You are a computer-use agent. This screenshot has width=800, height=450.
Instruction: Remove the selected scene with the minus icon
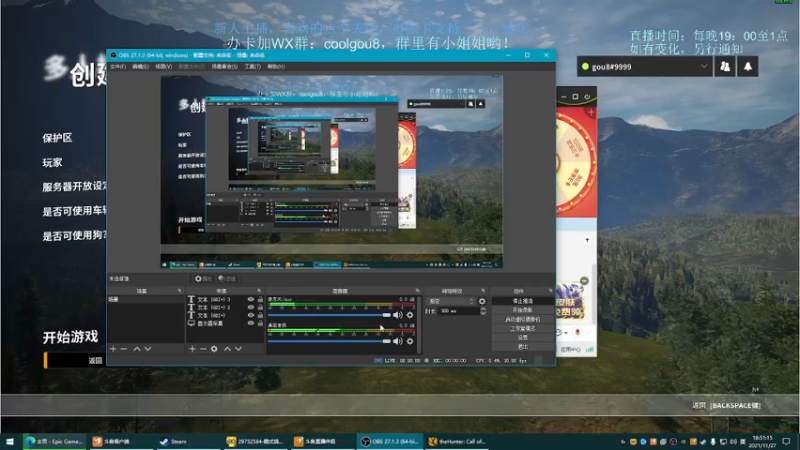pos(123,349)
